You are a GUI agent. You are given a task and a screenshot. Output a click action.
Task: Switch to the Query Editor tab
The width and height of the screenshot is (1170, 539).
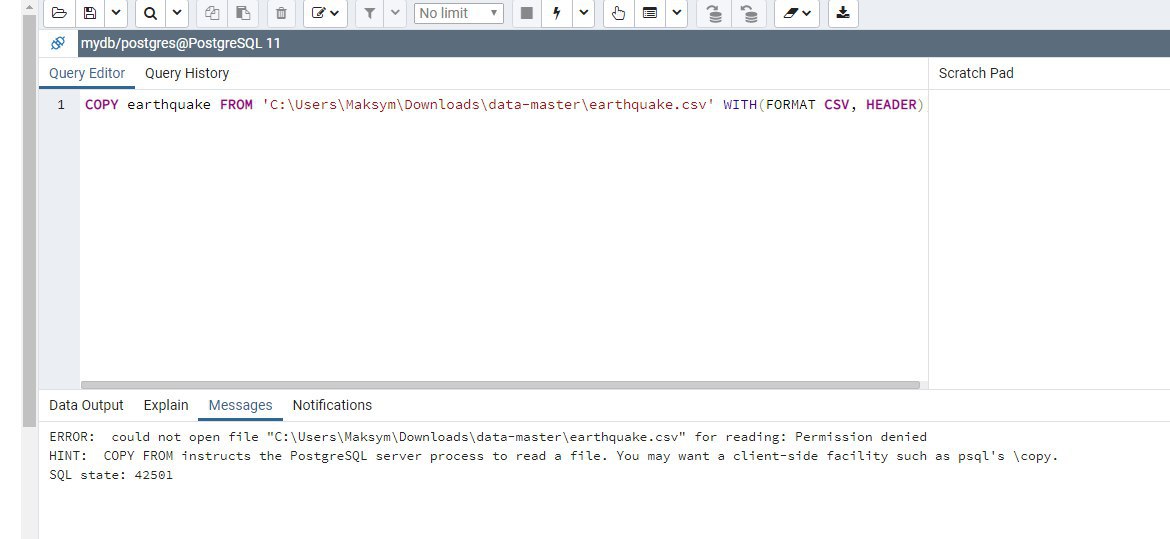pyautogui.click(x=87, y=73)
